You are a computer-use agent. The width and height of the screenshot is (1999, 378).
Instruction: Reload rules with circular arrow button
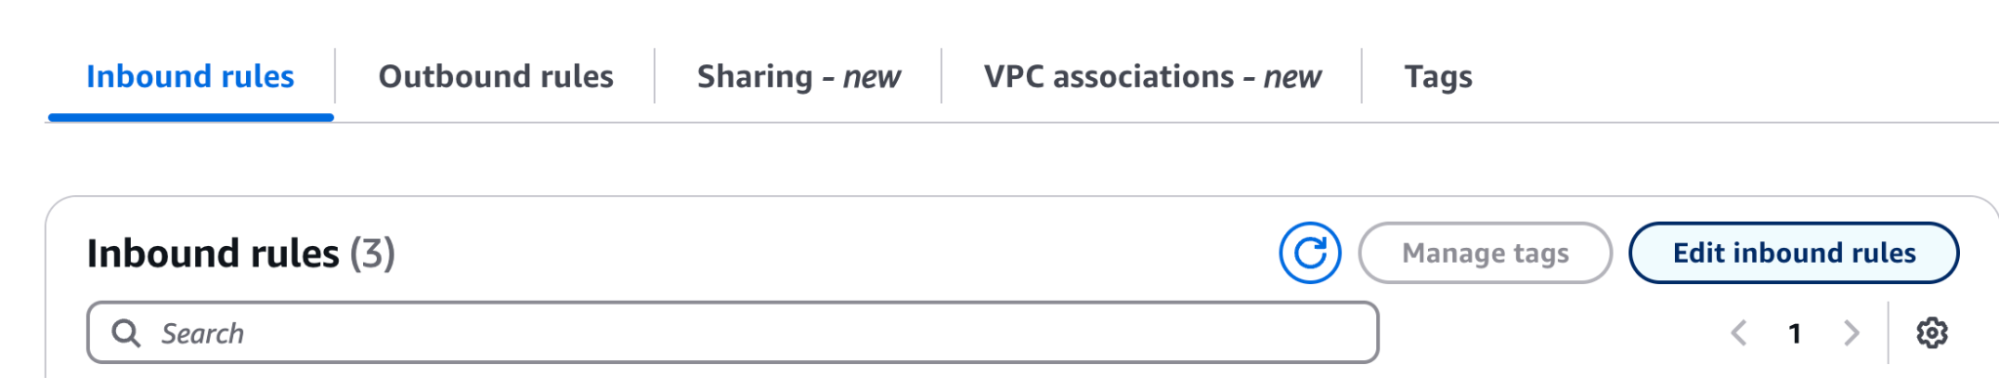coord(1310,253)
